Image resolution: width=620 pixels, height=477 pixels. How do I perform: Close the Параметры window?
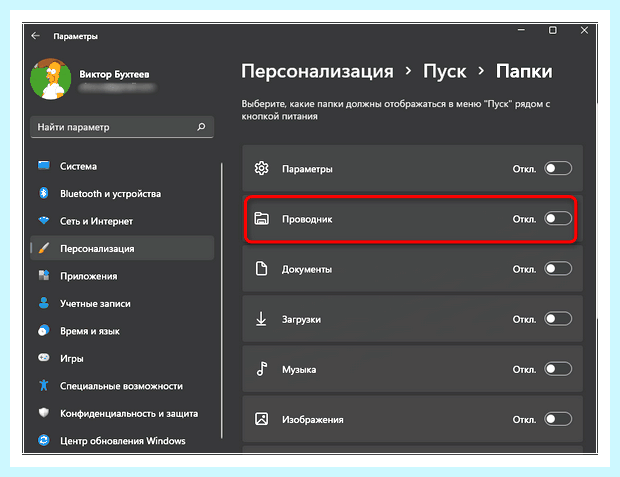584,30
